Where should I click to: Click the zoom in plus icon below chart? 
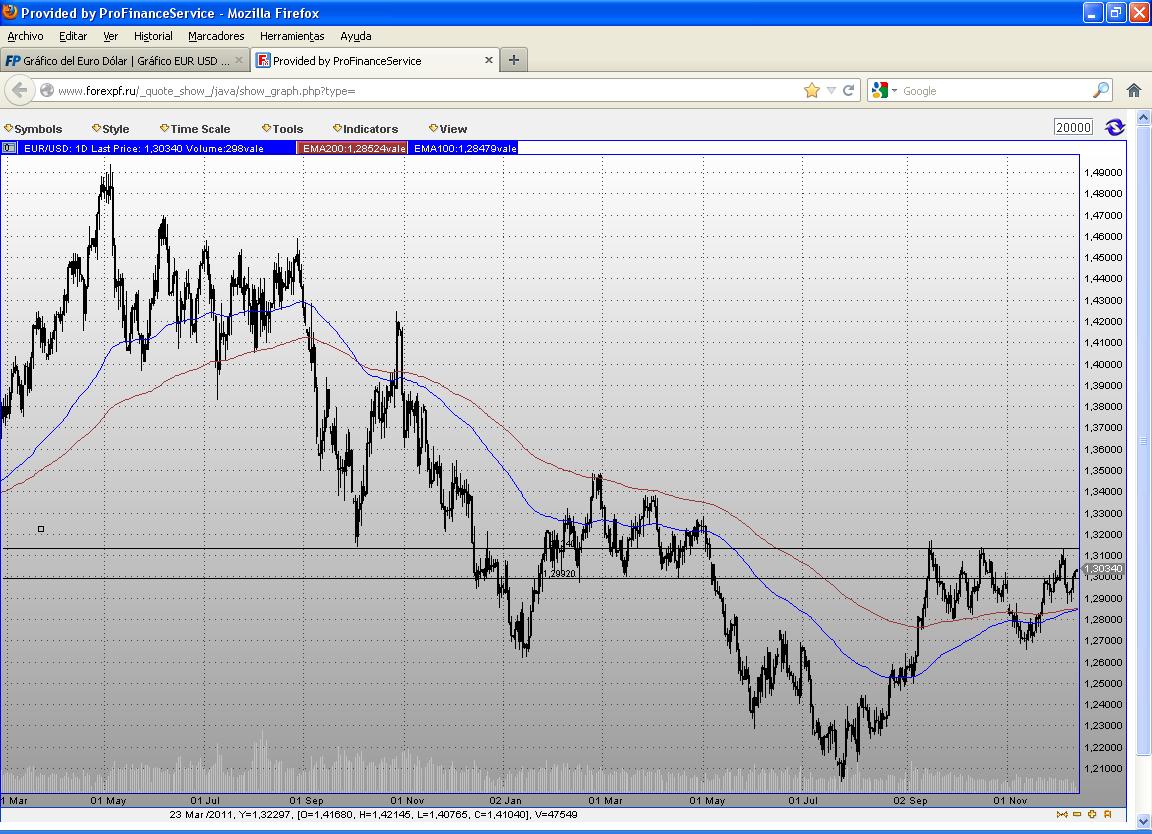pyautogui.click(x=1093, y=814)
